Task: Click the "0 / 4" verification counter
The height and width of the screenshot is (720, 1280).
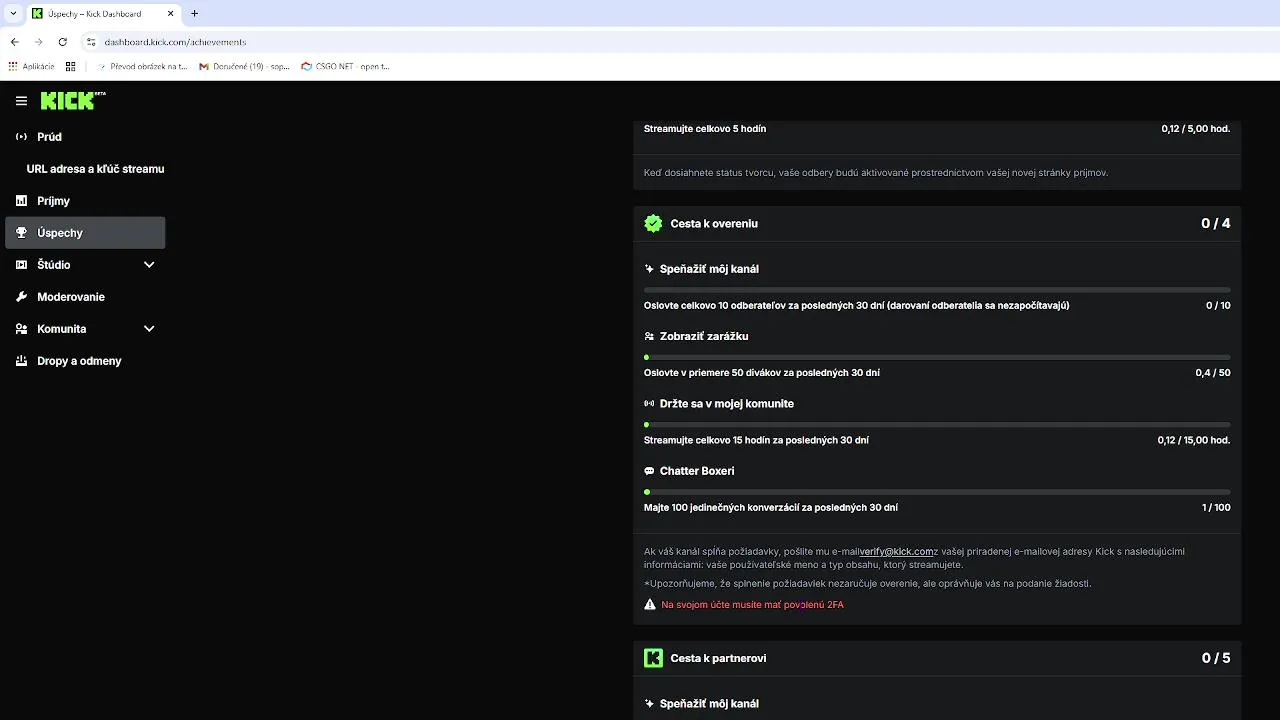Action: click(x=1216, y=224)
